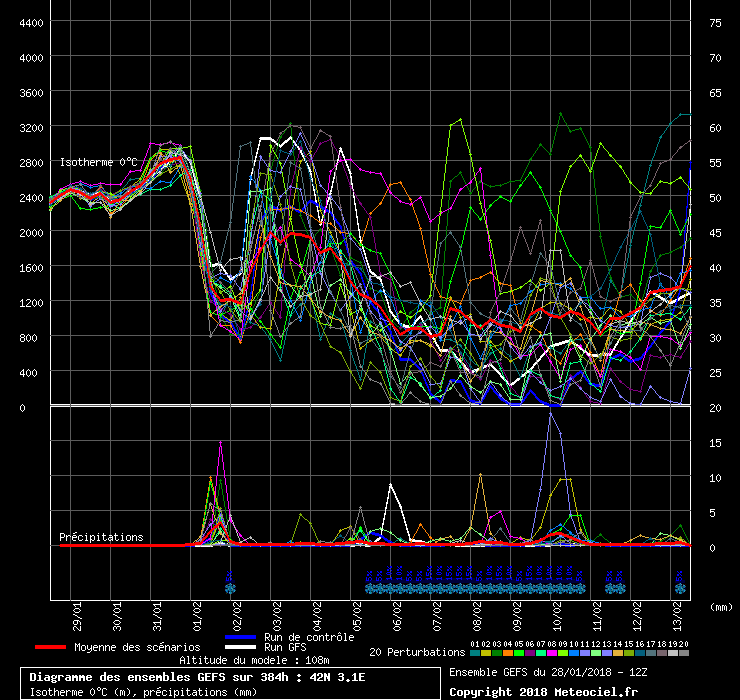The image size is (740, 700).
Task: Click the 'Précipitations' chart label
Action: (101, 537)
